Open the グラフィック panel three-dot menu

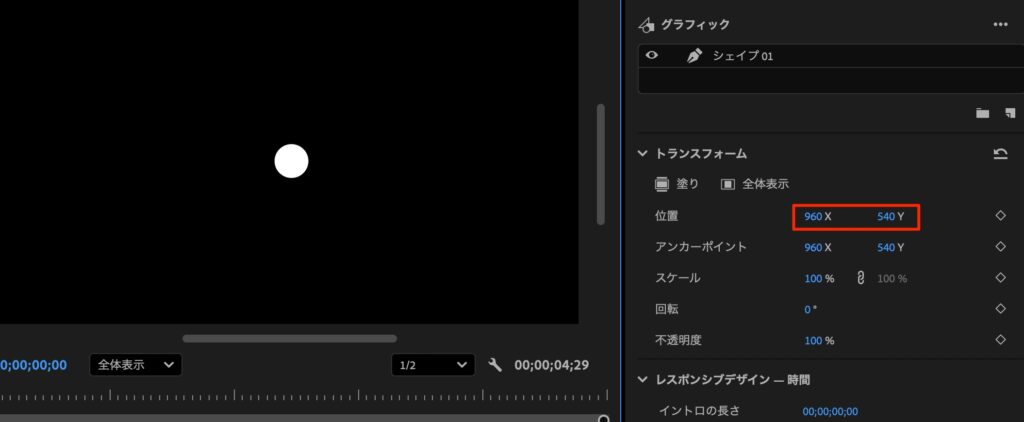pyautogui.click(x=1000, y=24)
